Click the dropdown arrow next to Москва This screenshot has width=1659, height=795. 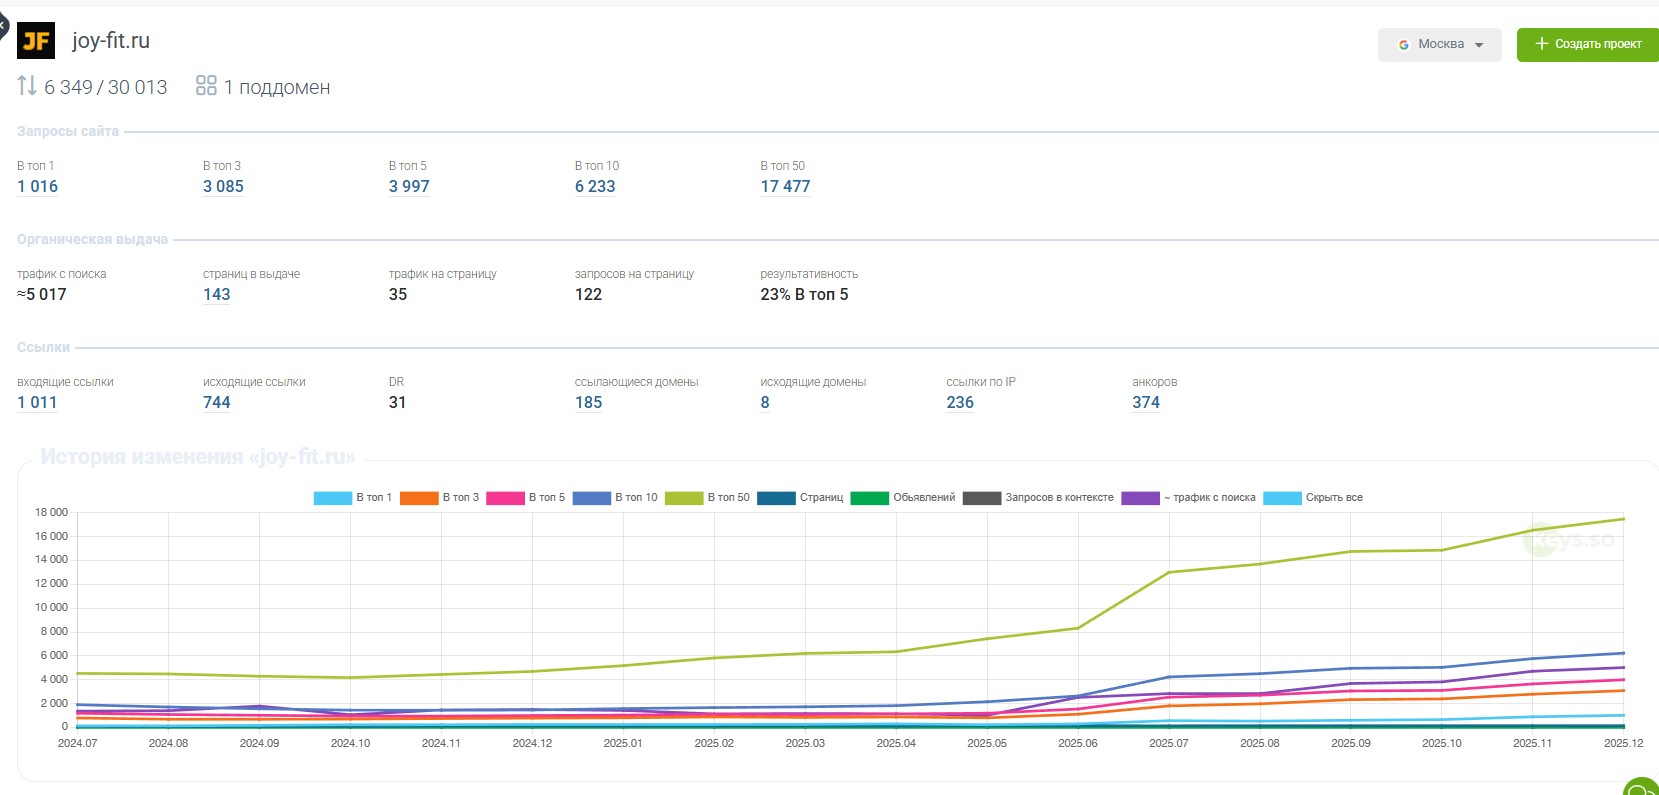click(x=1479, y=45)
